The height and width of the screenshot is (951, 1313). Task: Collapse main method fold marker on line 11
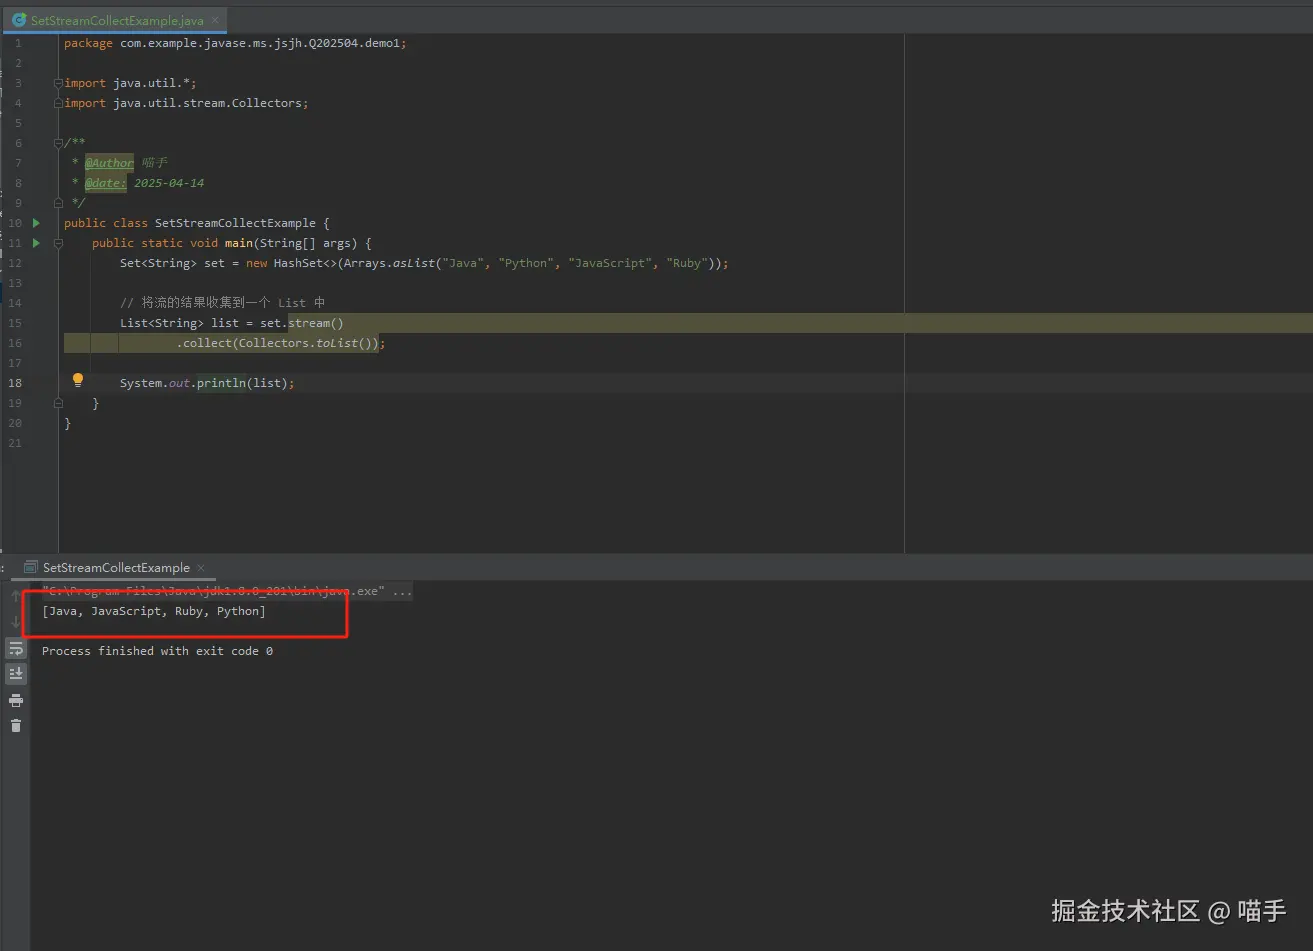pos(58,243)
